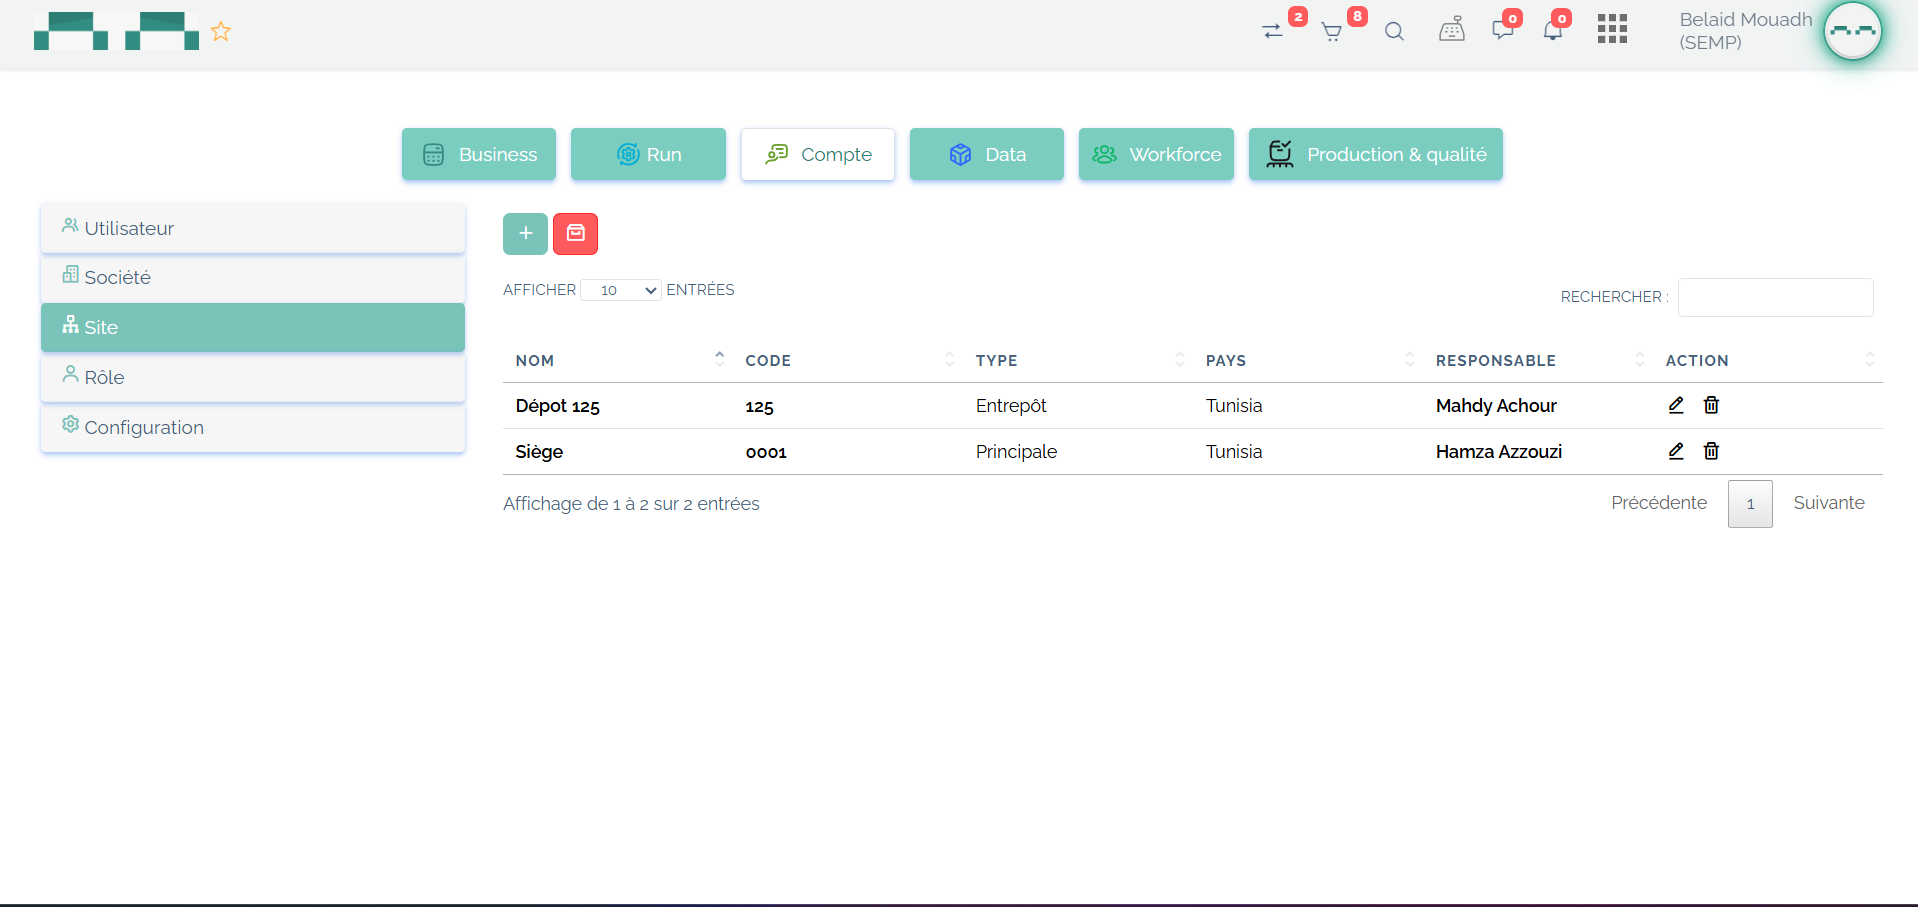Click the Suivante pagination link
1918x907 pixels.
tap(1829, 503)
